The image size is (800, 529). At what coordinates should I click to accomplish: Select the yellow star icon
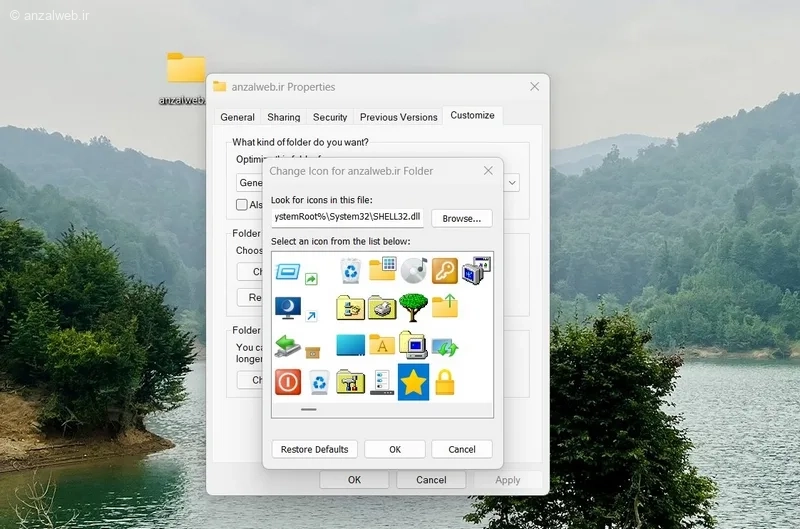pos(413,382)
